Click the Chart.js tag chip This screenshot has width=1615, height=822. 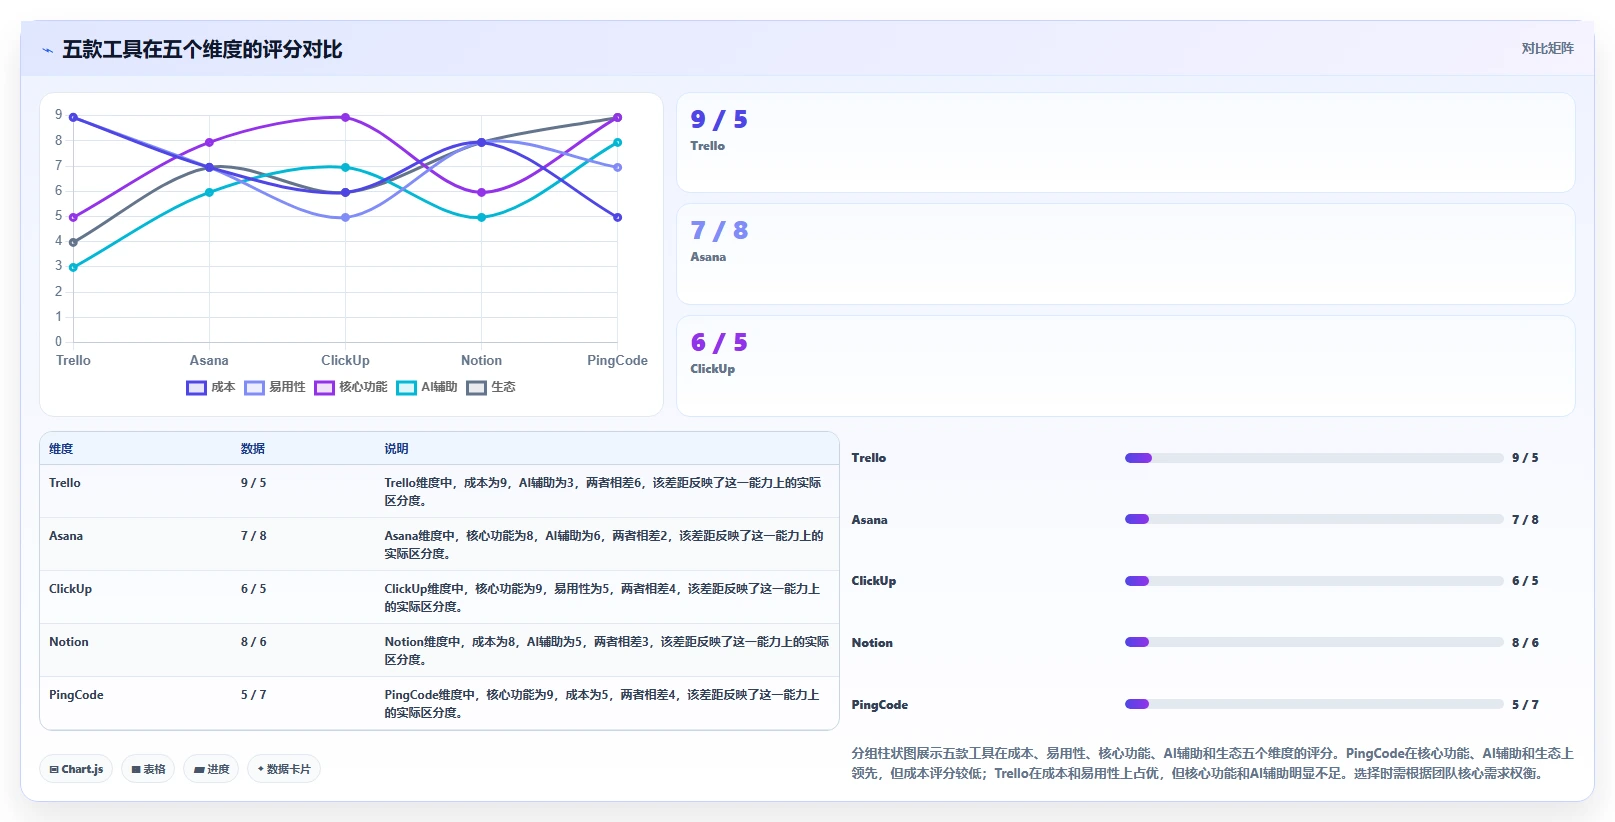pos(76,769)
